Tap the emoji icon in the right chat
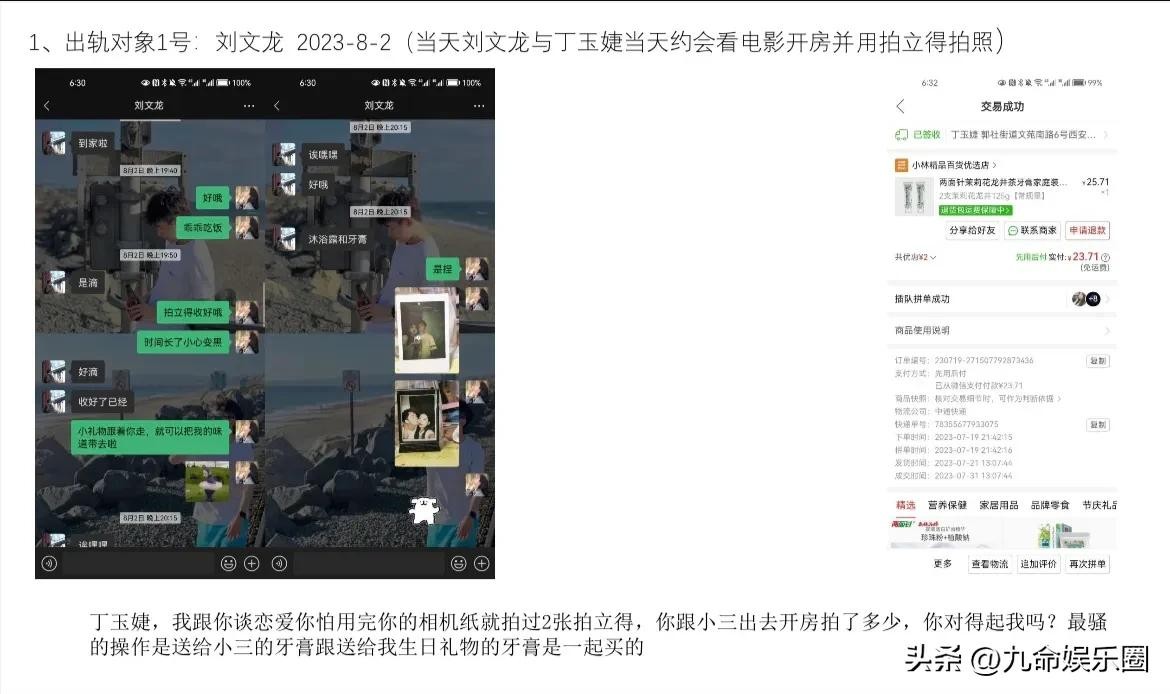This screenshot has width=1170, height=694. pyautogui.click(x=459, y=563)
